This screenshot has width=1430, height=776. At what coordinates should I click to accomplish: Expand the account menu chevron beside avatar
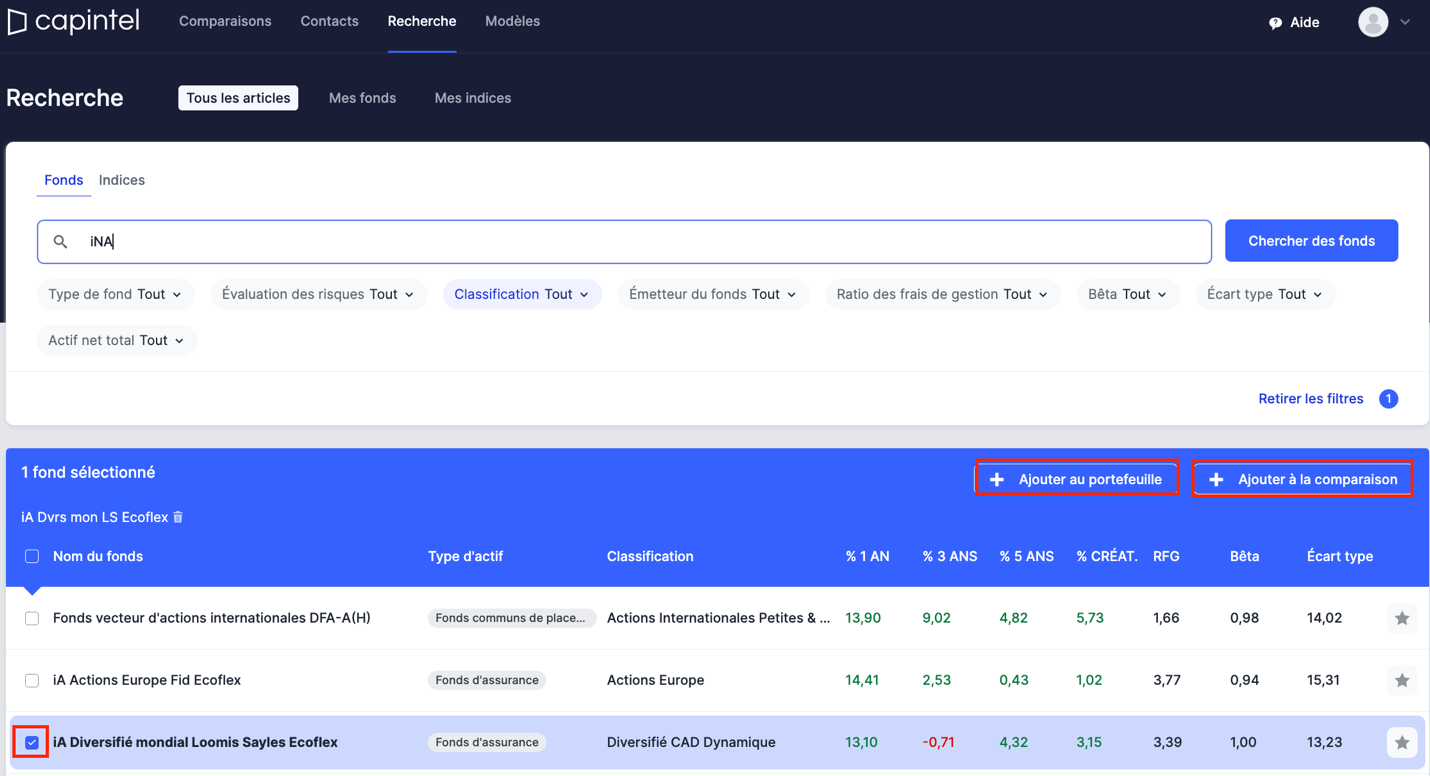click(x=1405, y=22)
